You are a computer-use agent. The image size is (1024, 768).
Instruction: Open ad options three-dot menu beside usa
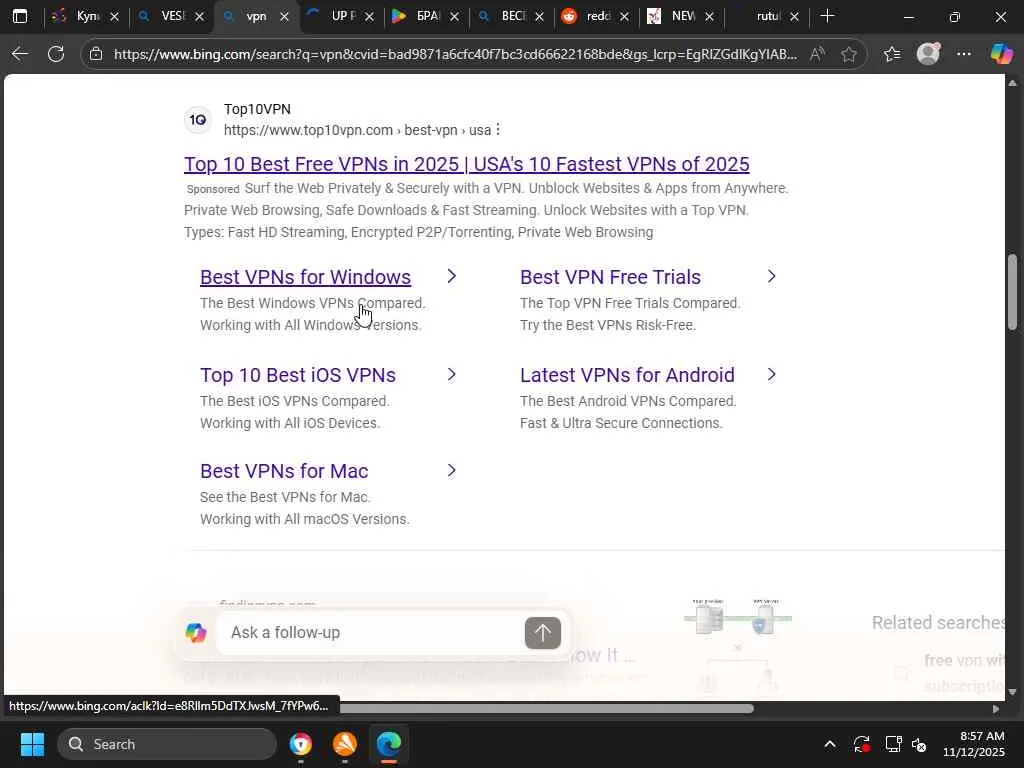point(498,130)
